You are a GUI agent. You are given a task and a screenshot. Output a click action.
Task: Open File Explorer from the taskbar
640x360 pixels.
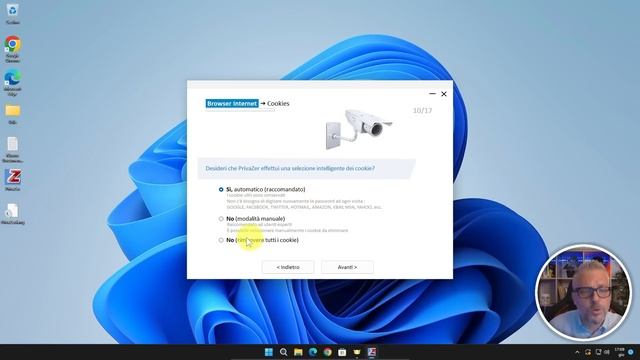pos(298,352)
